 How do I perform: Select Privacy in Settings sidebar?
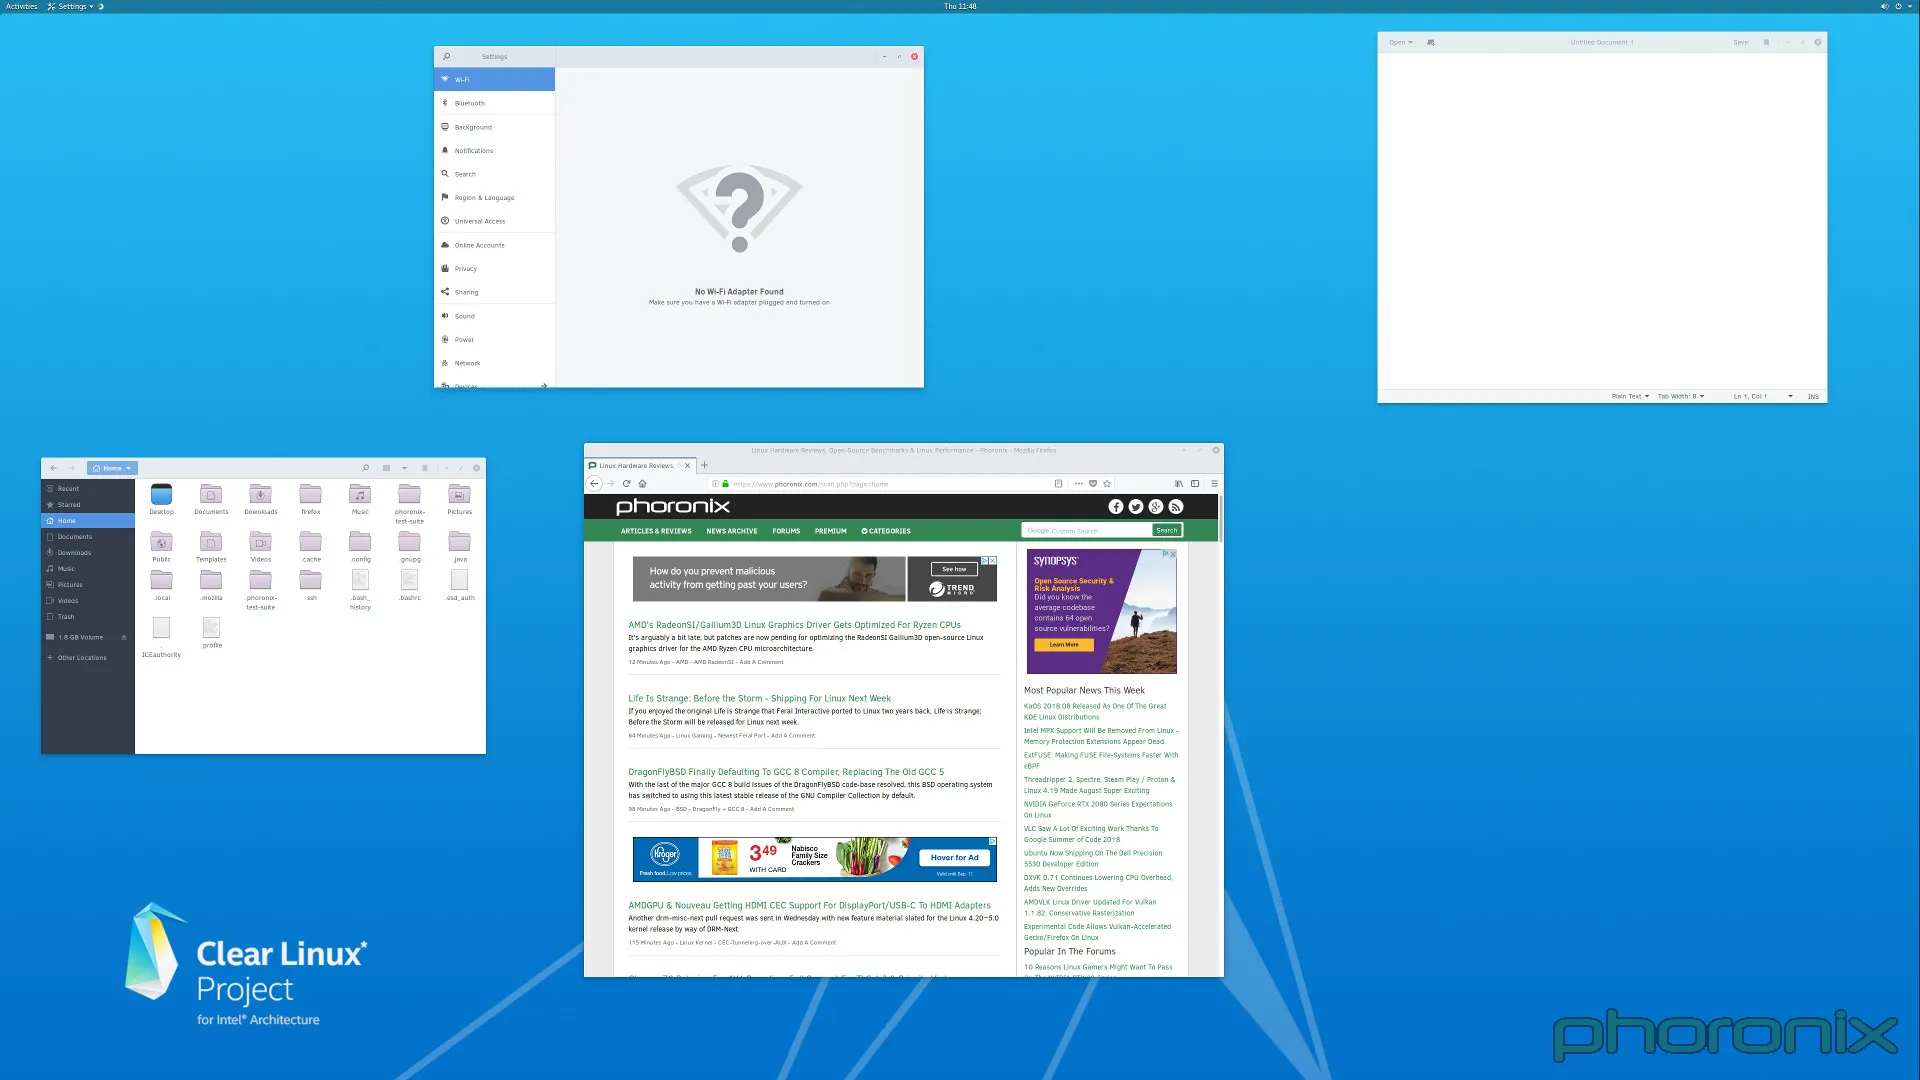pos(494,268)
